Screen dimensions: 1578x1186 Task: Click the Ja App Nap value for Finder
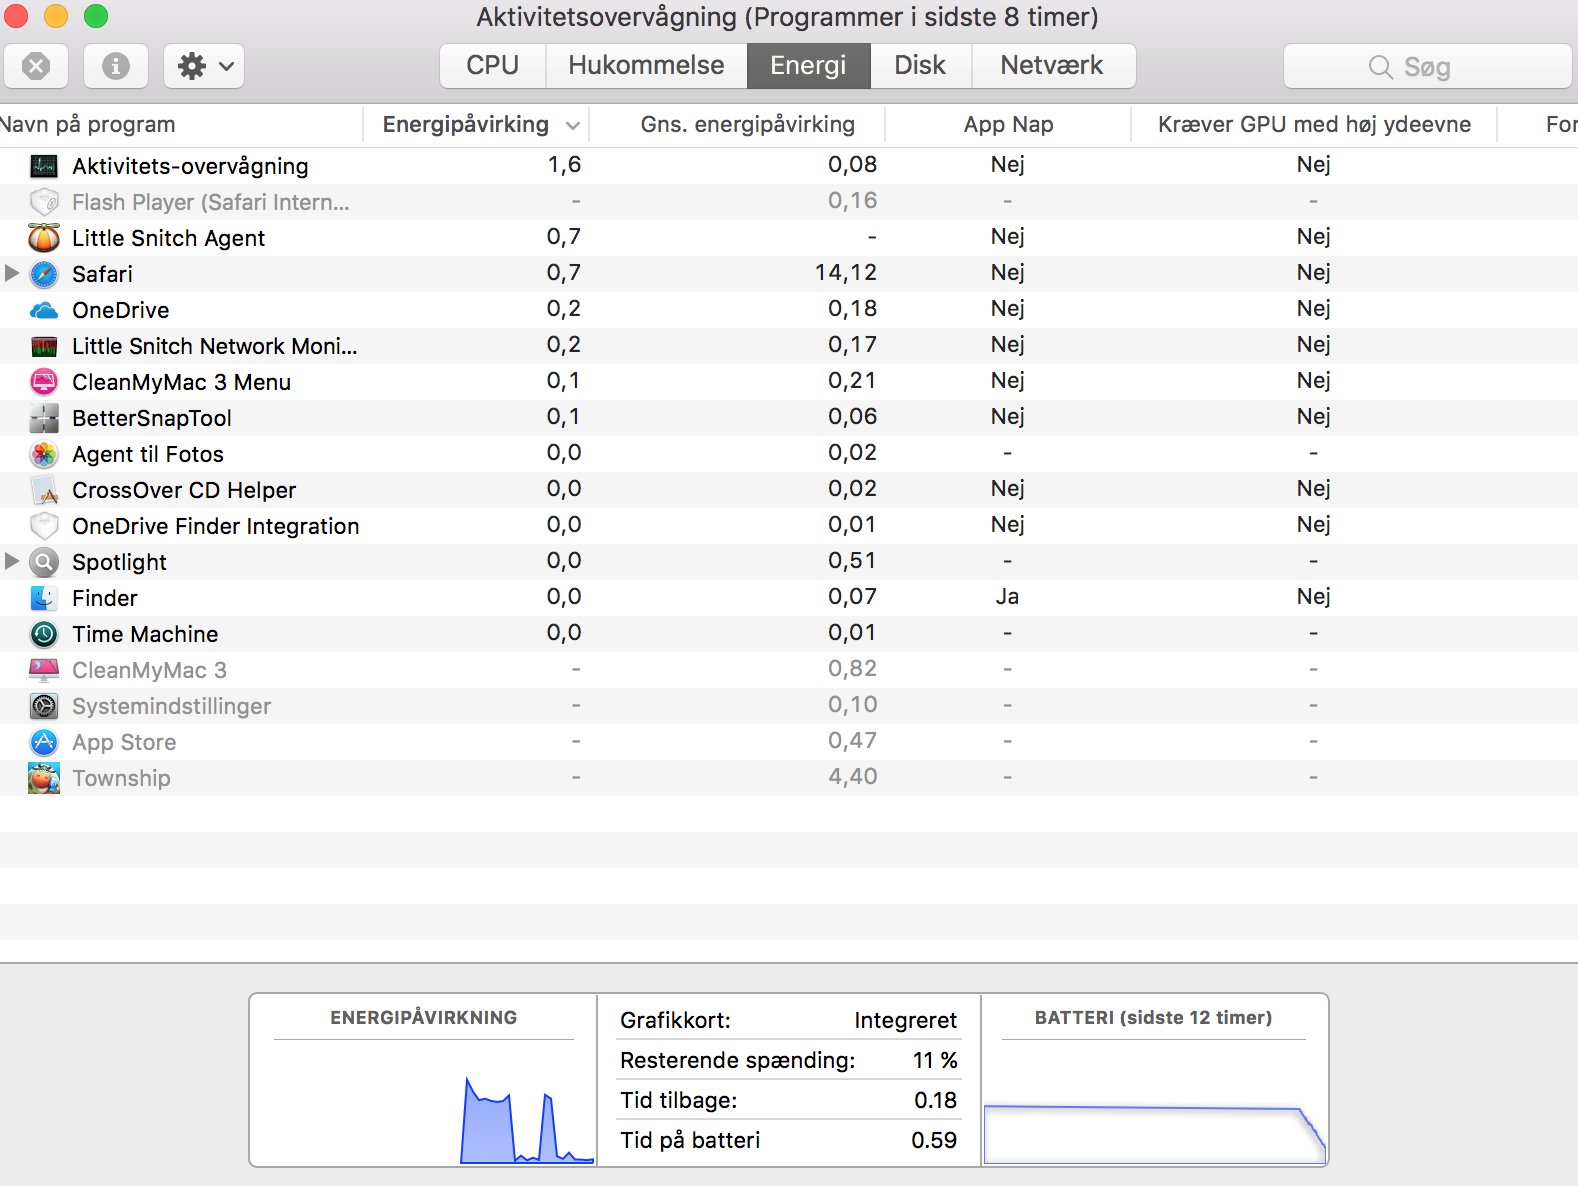(x=1007, y=597)
